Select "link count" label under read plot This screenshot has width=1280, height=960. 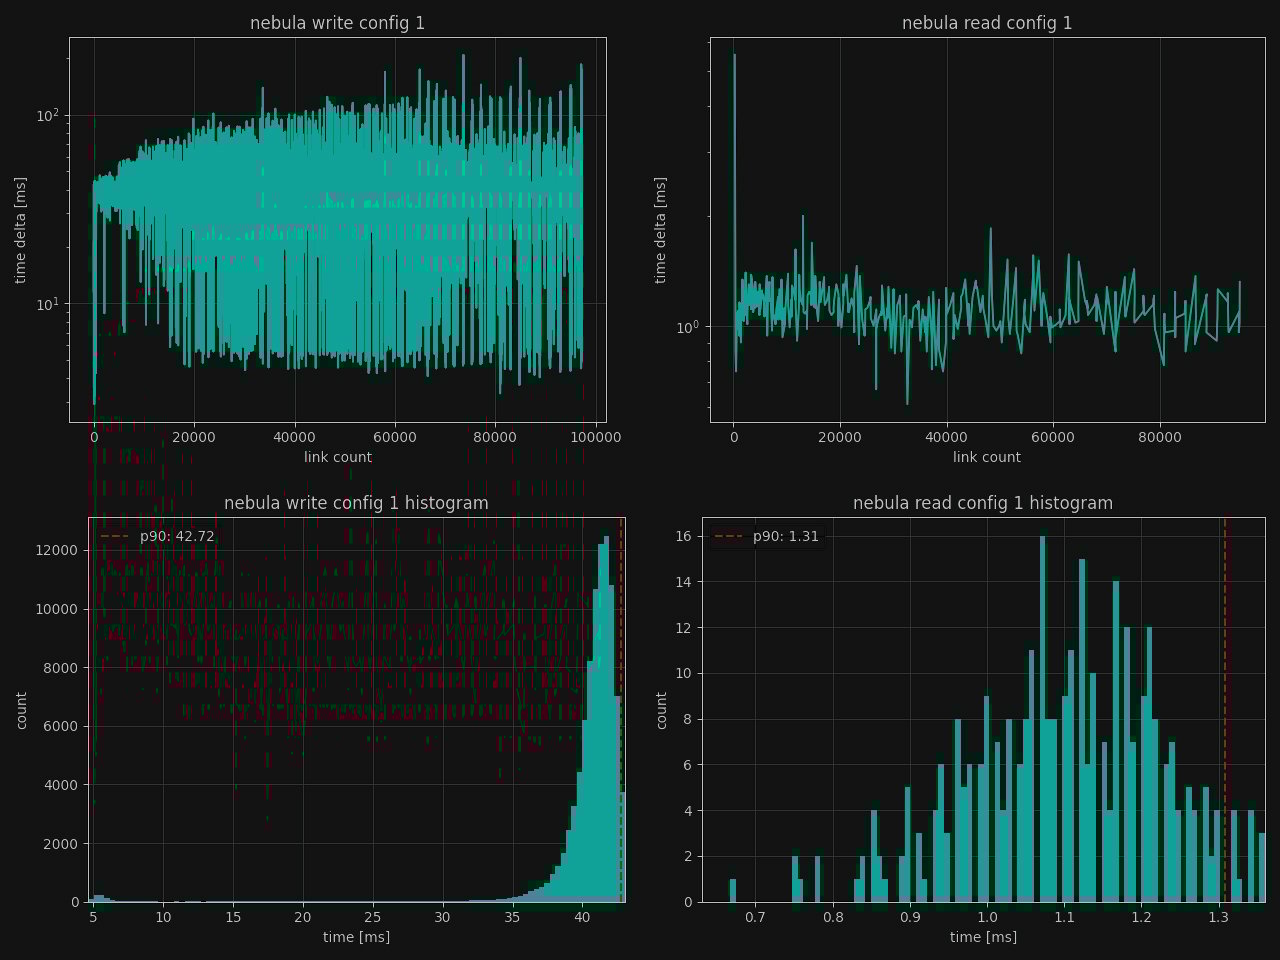tap(987, 457)
